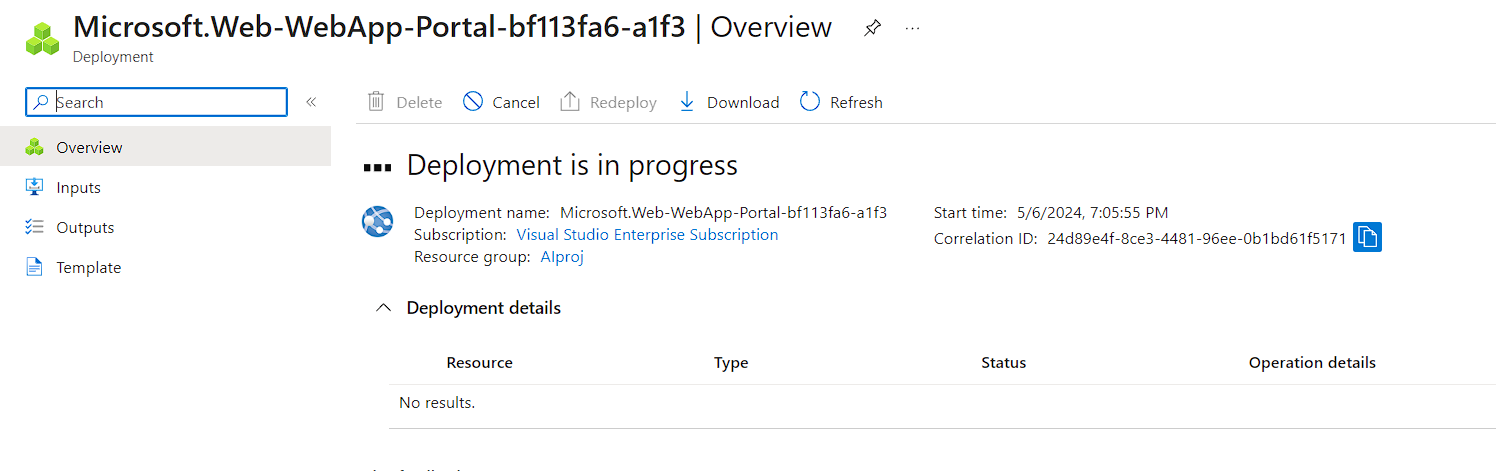Click the Inputs monitor icon
1496x471 pixels.
[x=35, y=187]
